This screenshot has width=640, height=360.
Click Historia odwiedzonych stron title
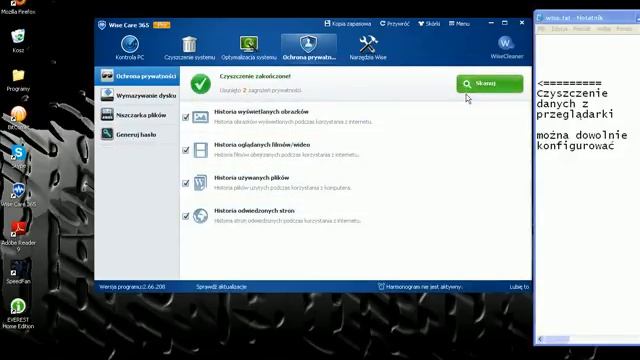(x=254, y=211)
